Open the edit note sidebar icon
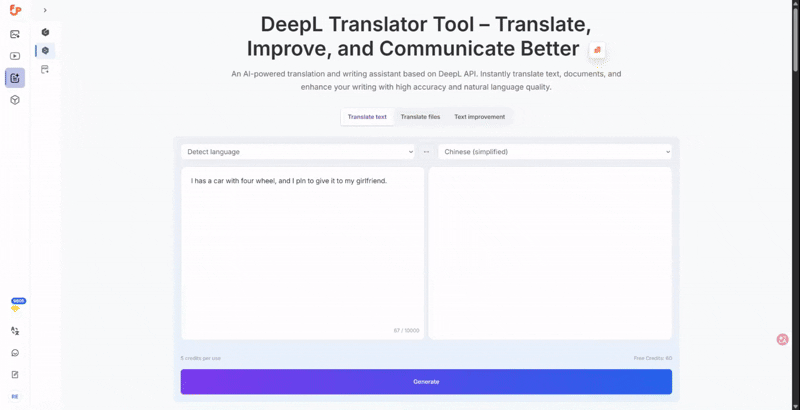 15,375
